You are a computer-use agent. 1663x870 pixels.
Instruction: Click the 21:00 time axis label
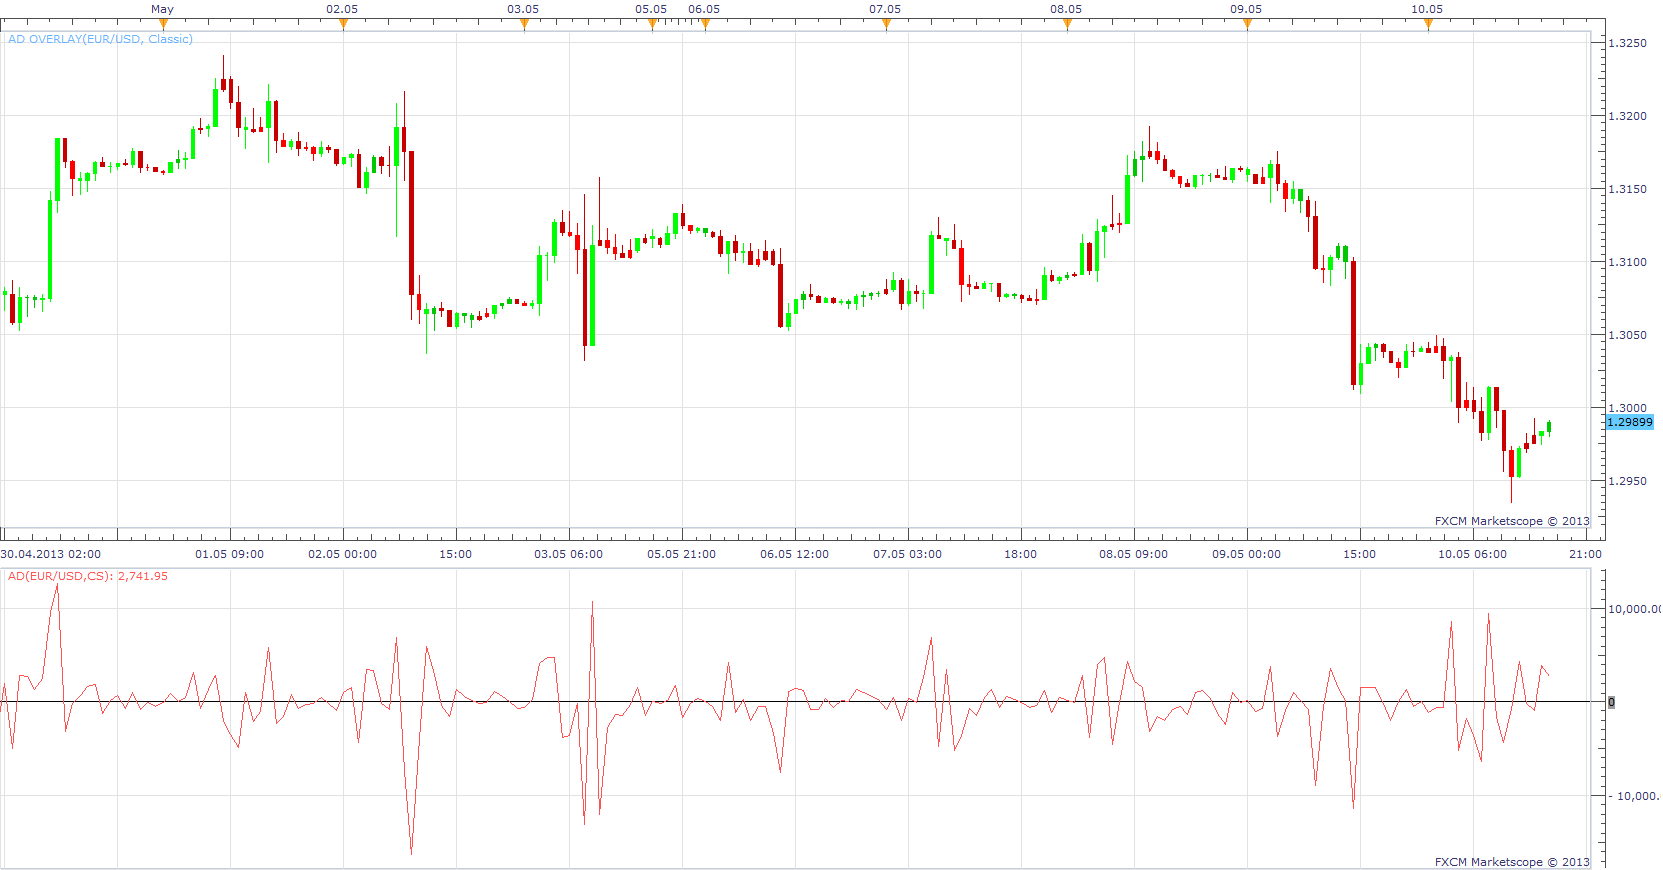1586,554
